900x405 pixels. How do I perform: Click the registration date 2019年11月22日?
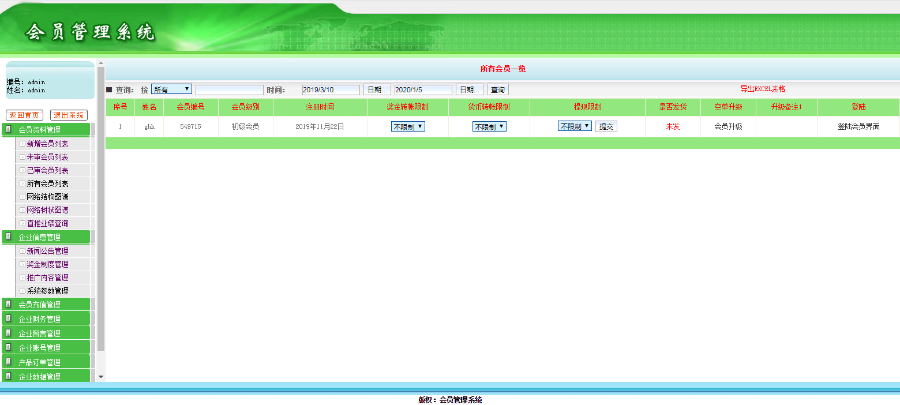(320, 126)
